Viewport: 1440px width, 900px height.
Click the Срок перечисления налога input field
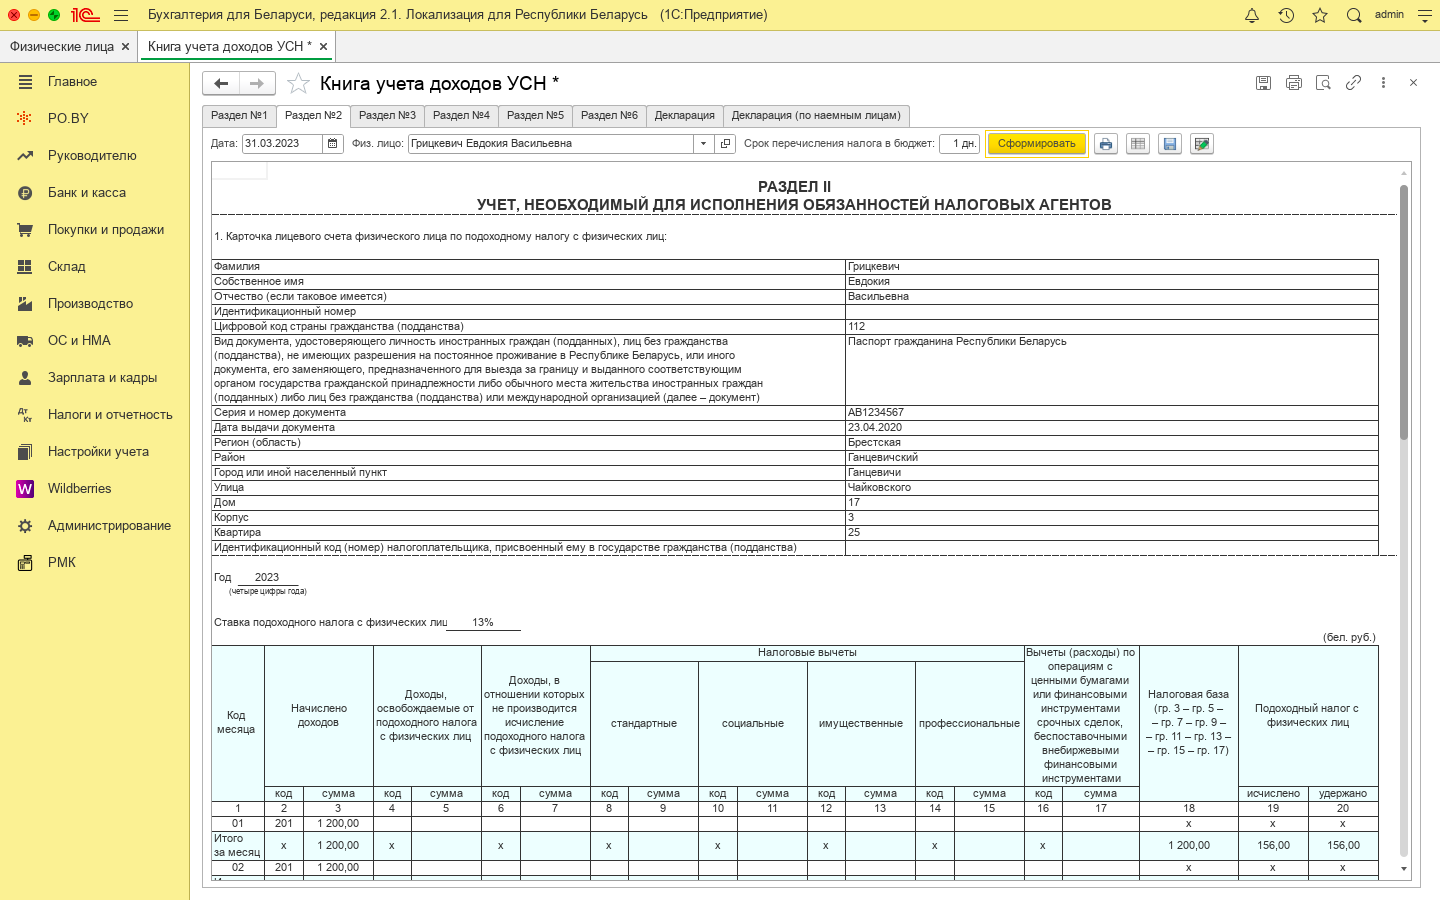(958, 144)
